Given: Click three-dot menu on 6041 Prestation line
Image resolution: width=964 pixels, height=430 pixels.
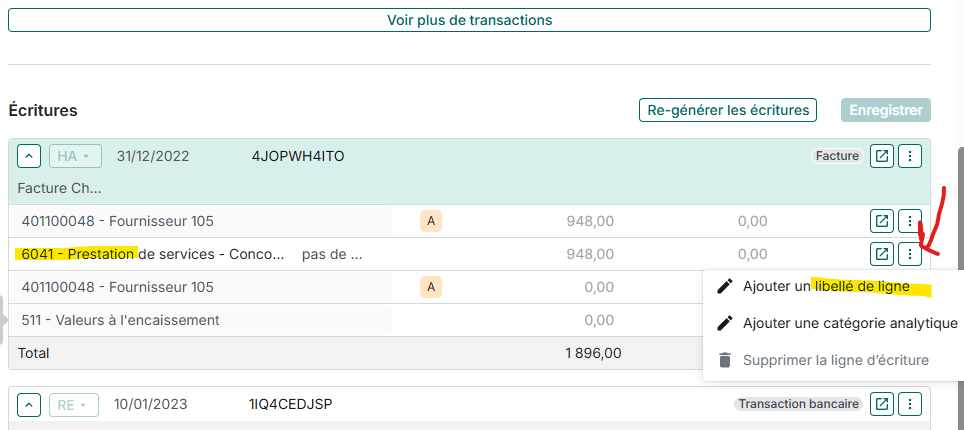Looking at the screenshot, I should (910, 254).
